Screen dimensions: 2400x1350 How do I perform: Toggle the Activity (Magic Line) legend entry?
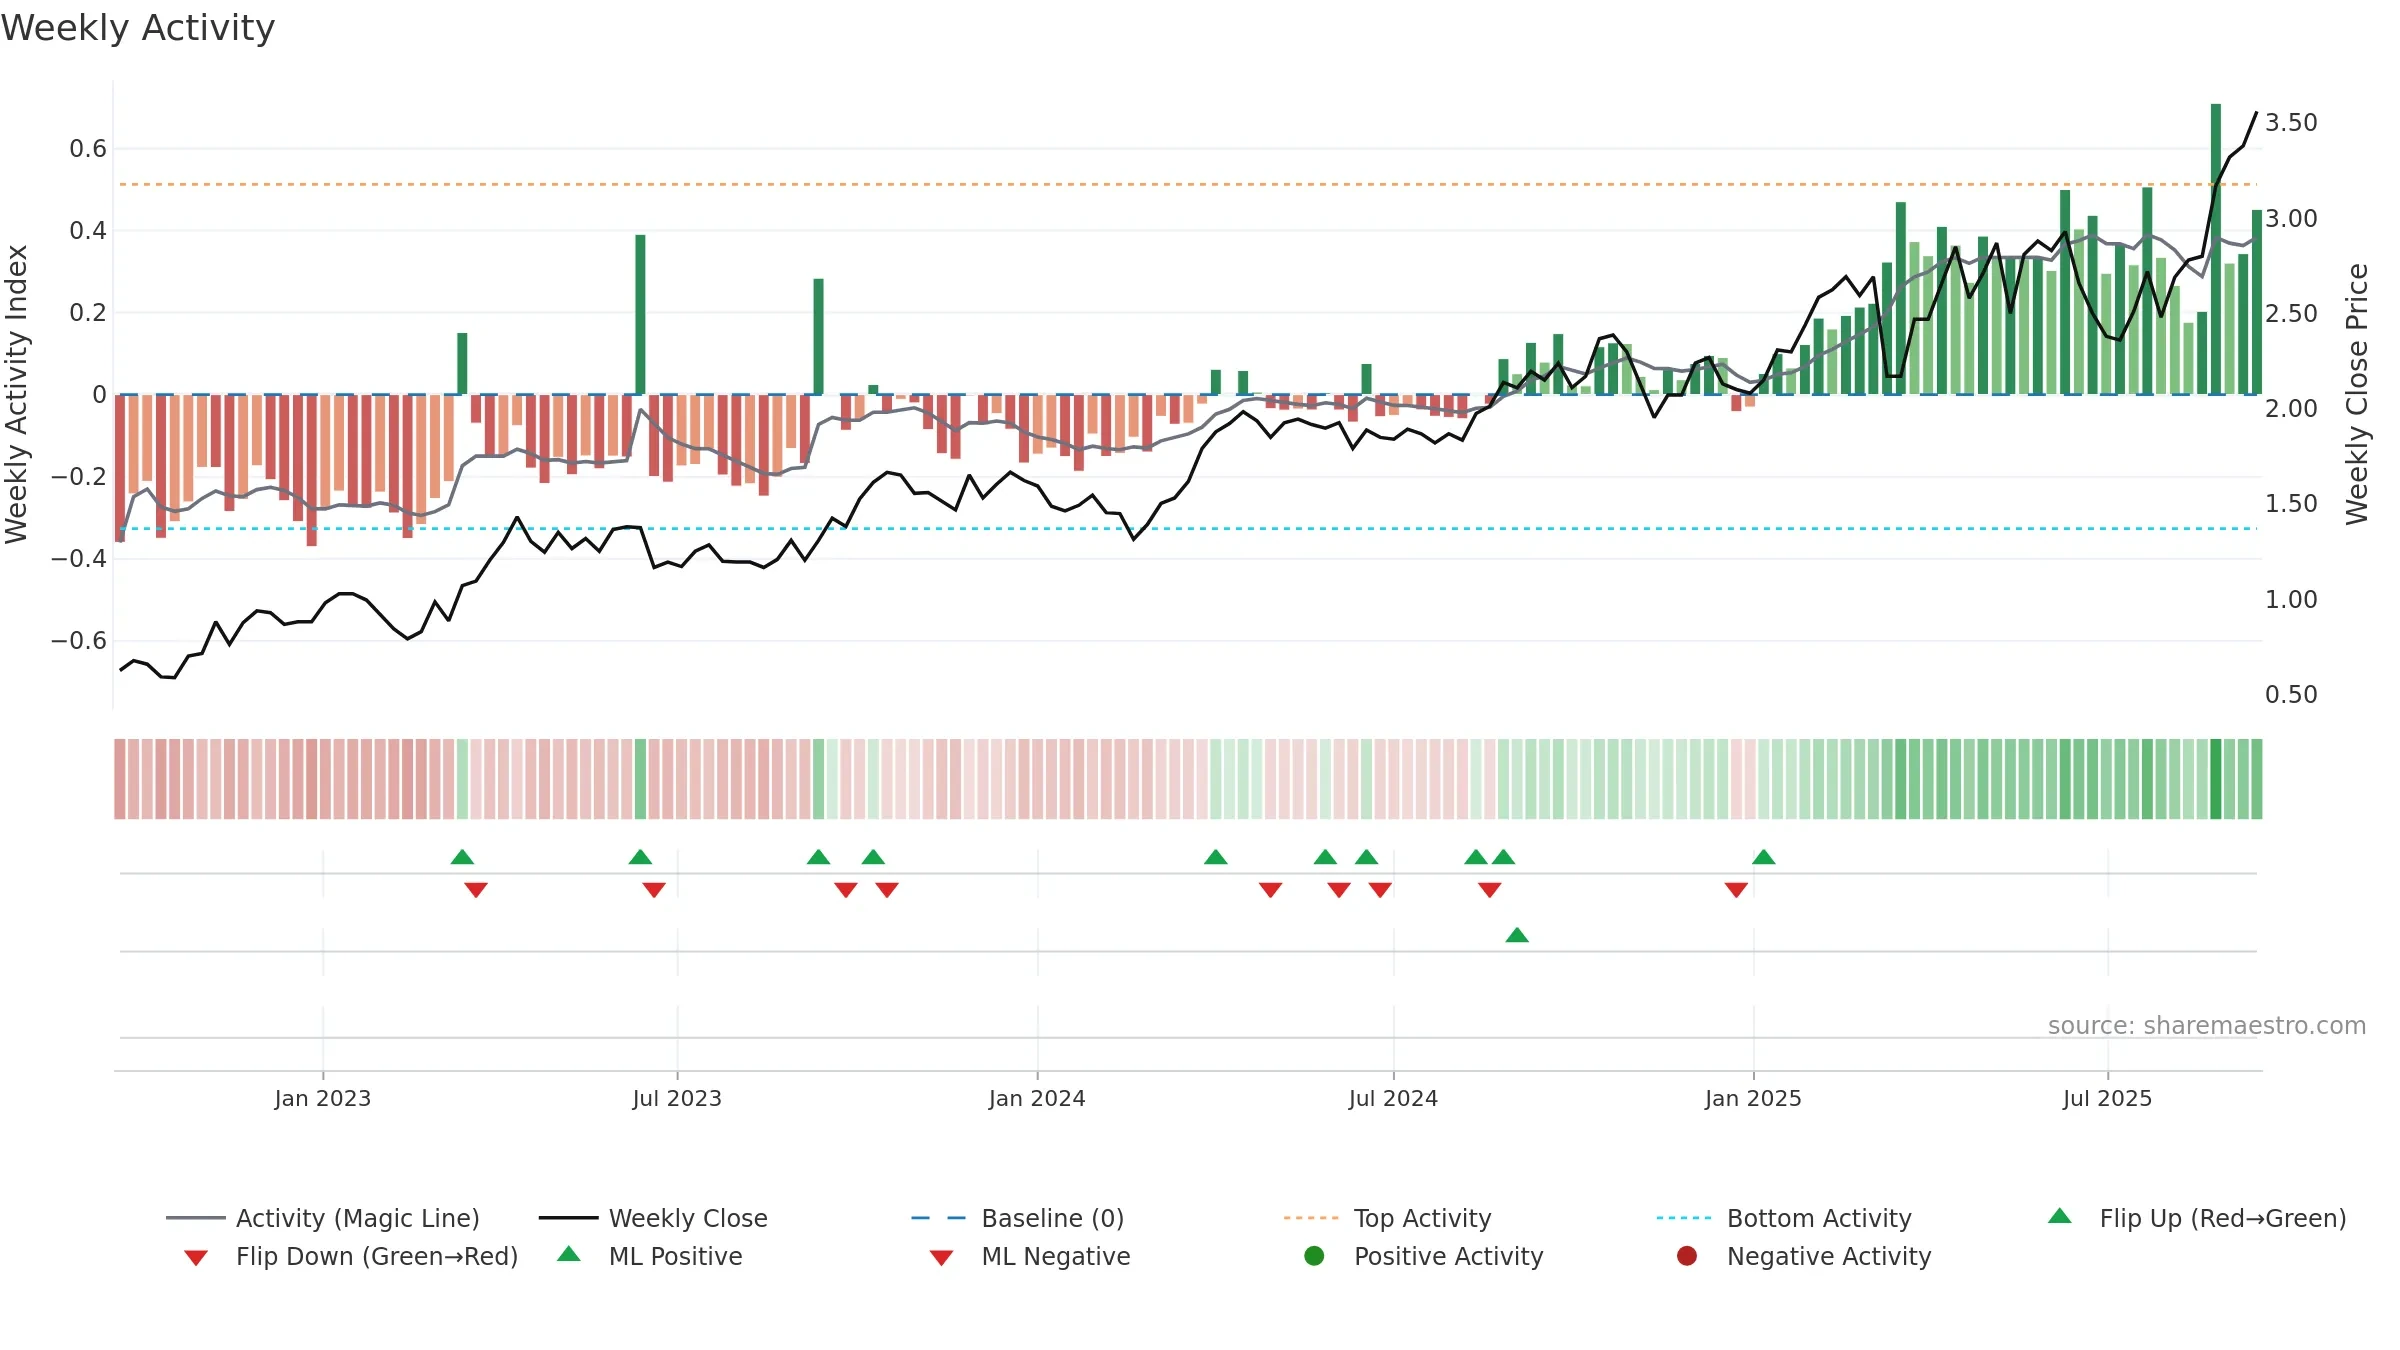pyautogui.click(x=323, y=1218)
